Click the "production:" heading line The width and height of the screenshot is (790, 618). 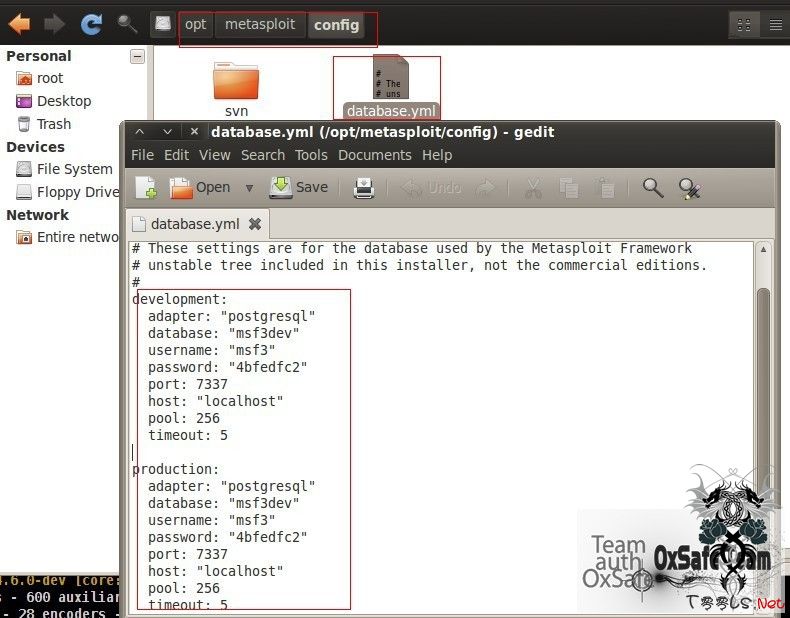[175, 469]
